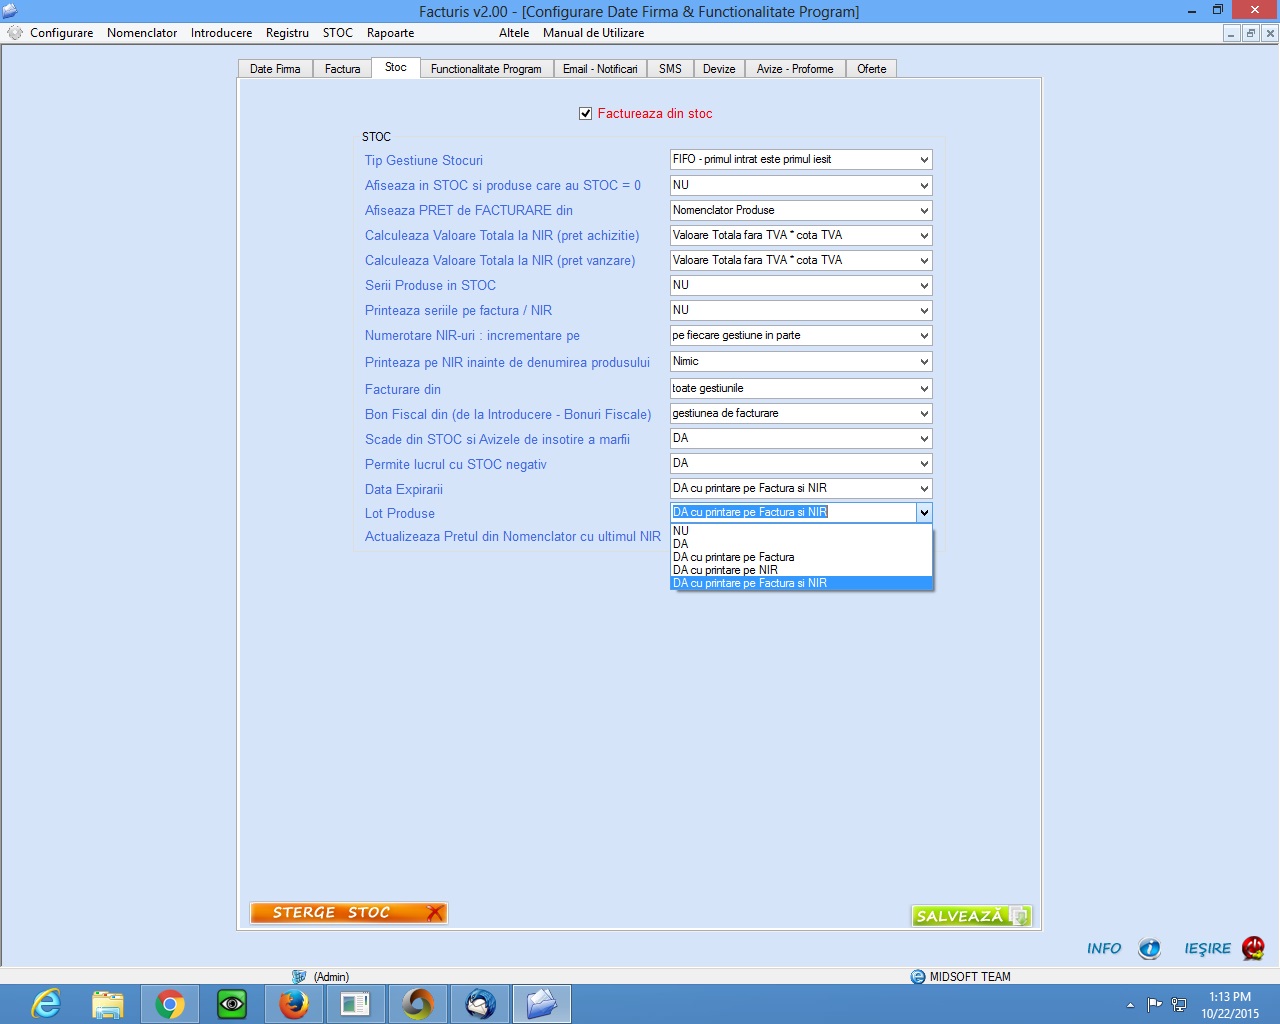
Task: Switch to the Avize - Proforme tab
Action: click(x=795, y=69)
